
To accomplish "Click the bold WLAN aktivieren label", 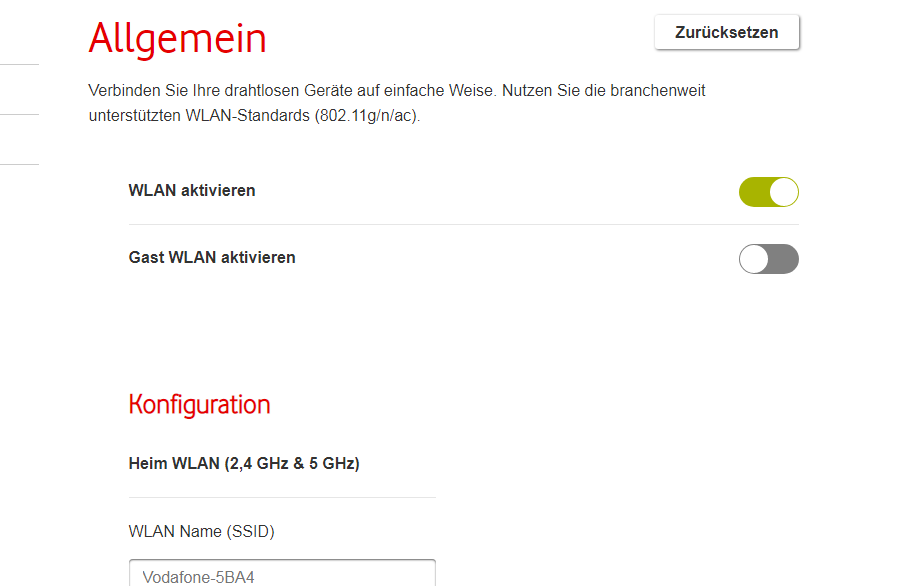I will (192, 190).
